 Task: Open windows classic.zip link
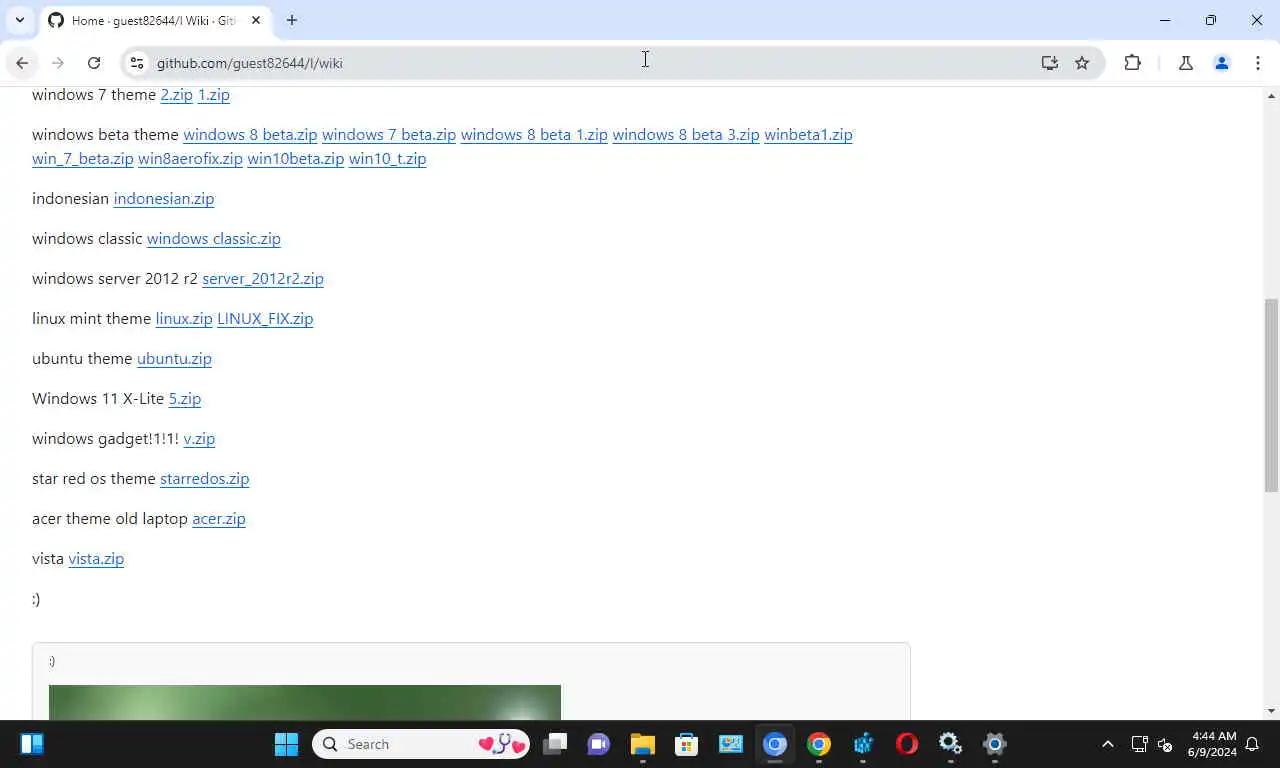pos(214,239)
